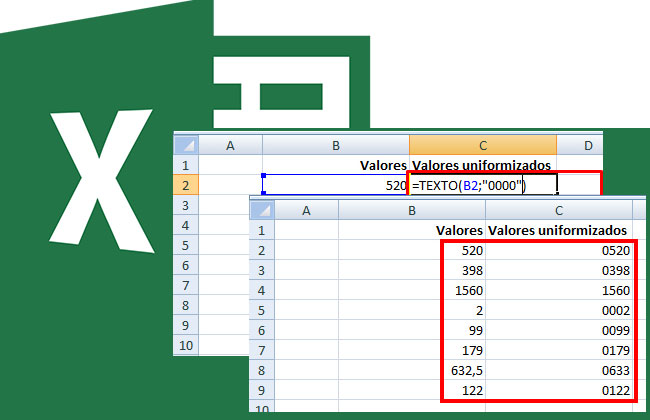The height and width of the screenshot is (420, 650).
Task: Select cell B4 with 1560 in front sheet
Action: [x=412, y=290]
